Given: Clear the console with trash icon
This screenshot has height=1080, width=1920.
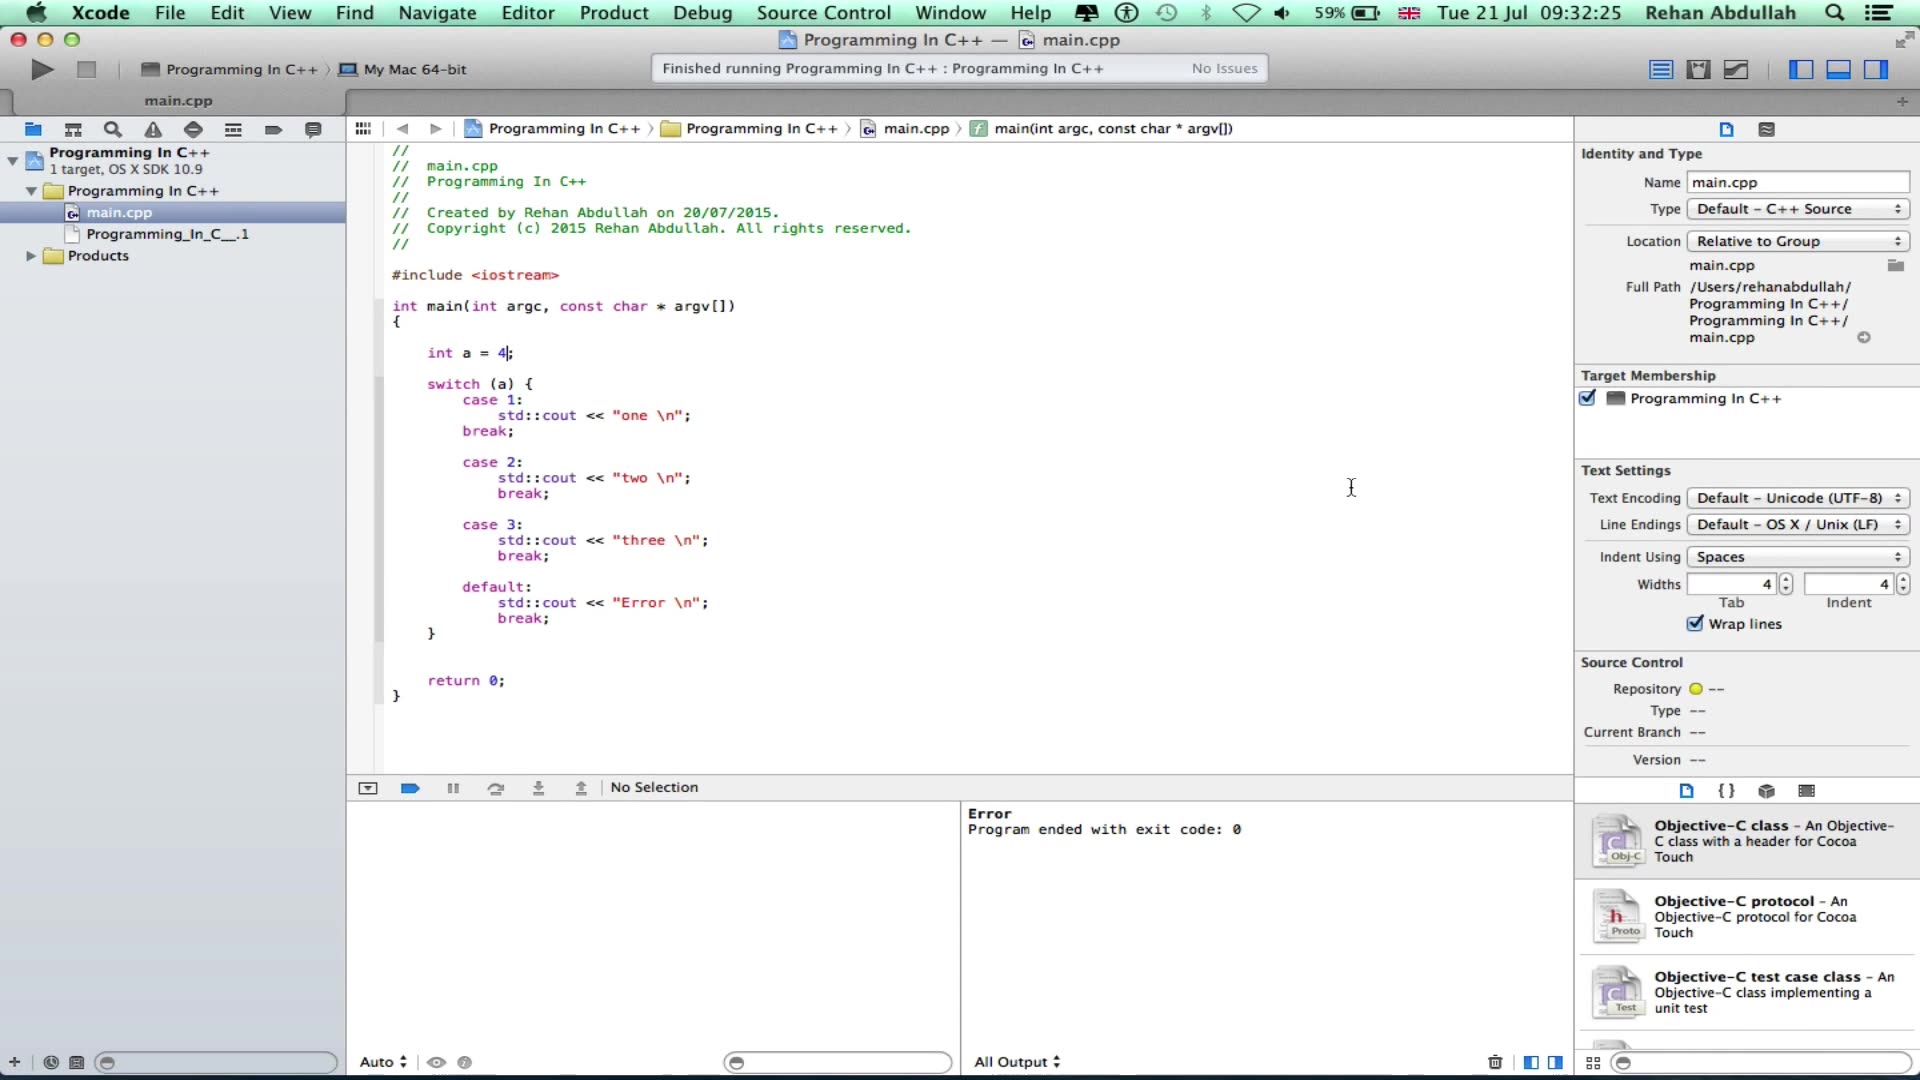Looking at the screenshot, I should [1495, 1062].
